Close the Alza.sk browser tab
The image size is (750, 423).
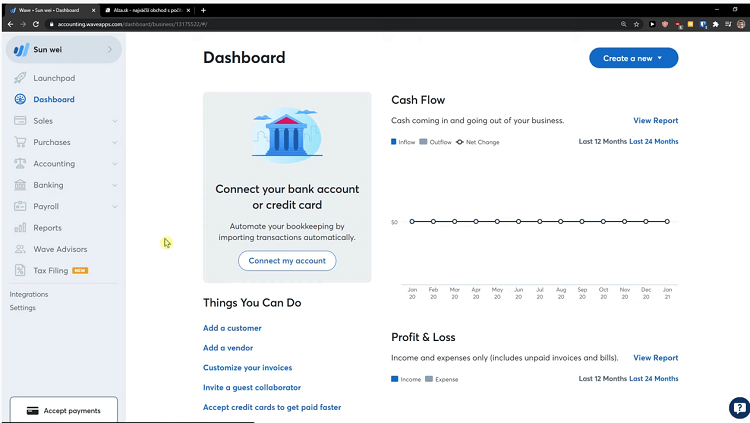tap(188, 10)
